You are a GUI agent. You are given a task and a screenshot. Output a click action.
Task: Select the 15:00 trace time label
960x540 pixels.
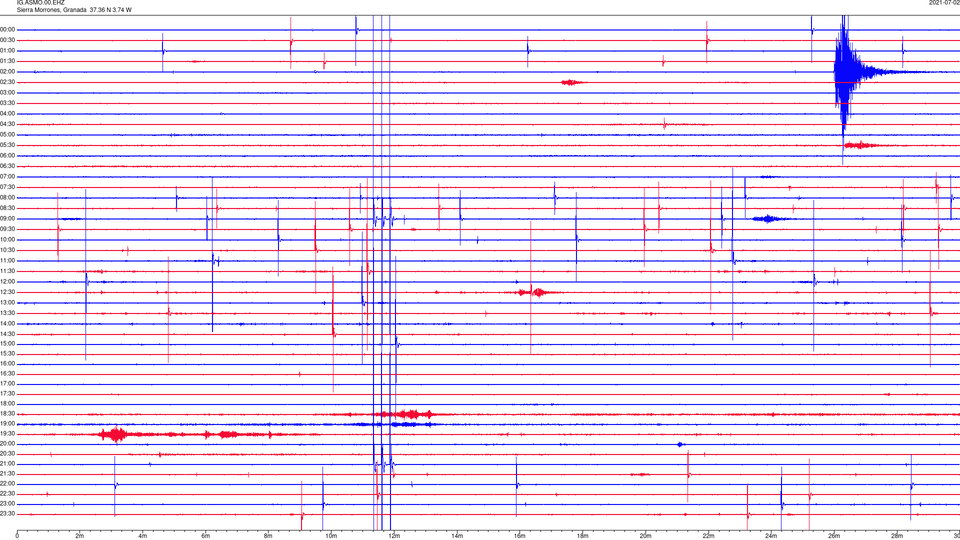click(x=8, y=344)
